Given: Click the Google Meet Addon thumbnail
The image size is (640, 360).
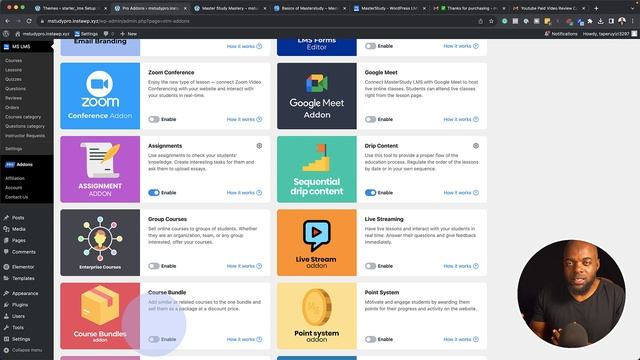Looking at the screenshot, I should pyautogui.click(x=317, y=96).
